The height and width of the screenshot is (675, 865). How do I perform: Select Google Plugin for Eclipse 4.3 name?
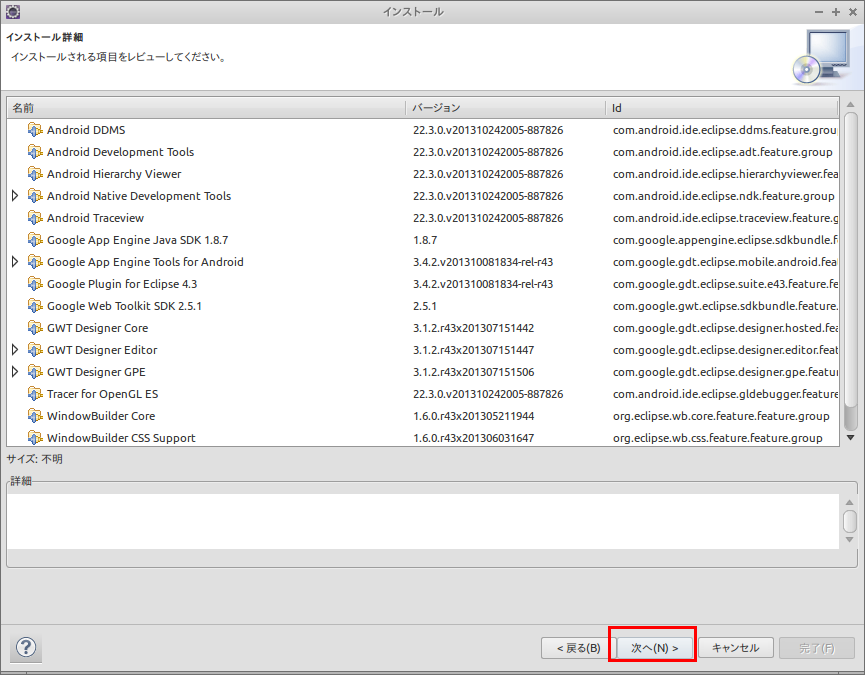122,285
